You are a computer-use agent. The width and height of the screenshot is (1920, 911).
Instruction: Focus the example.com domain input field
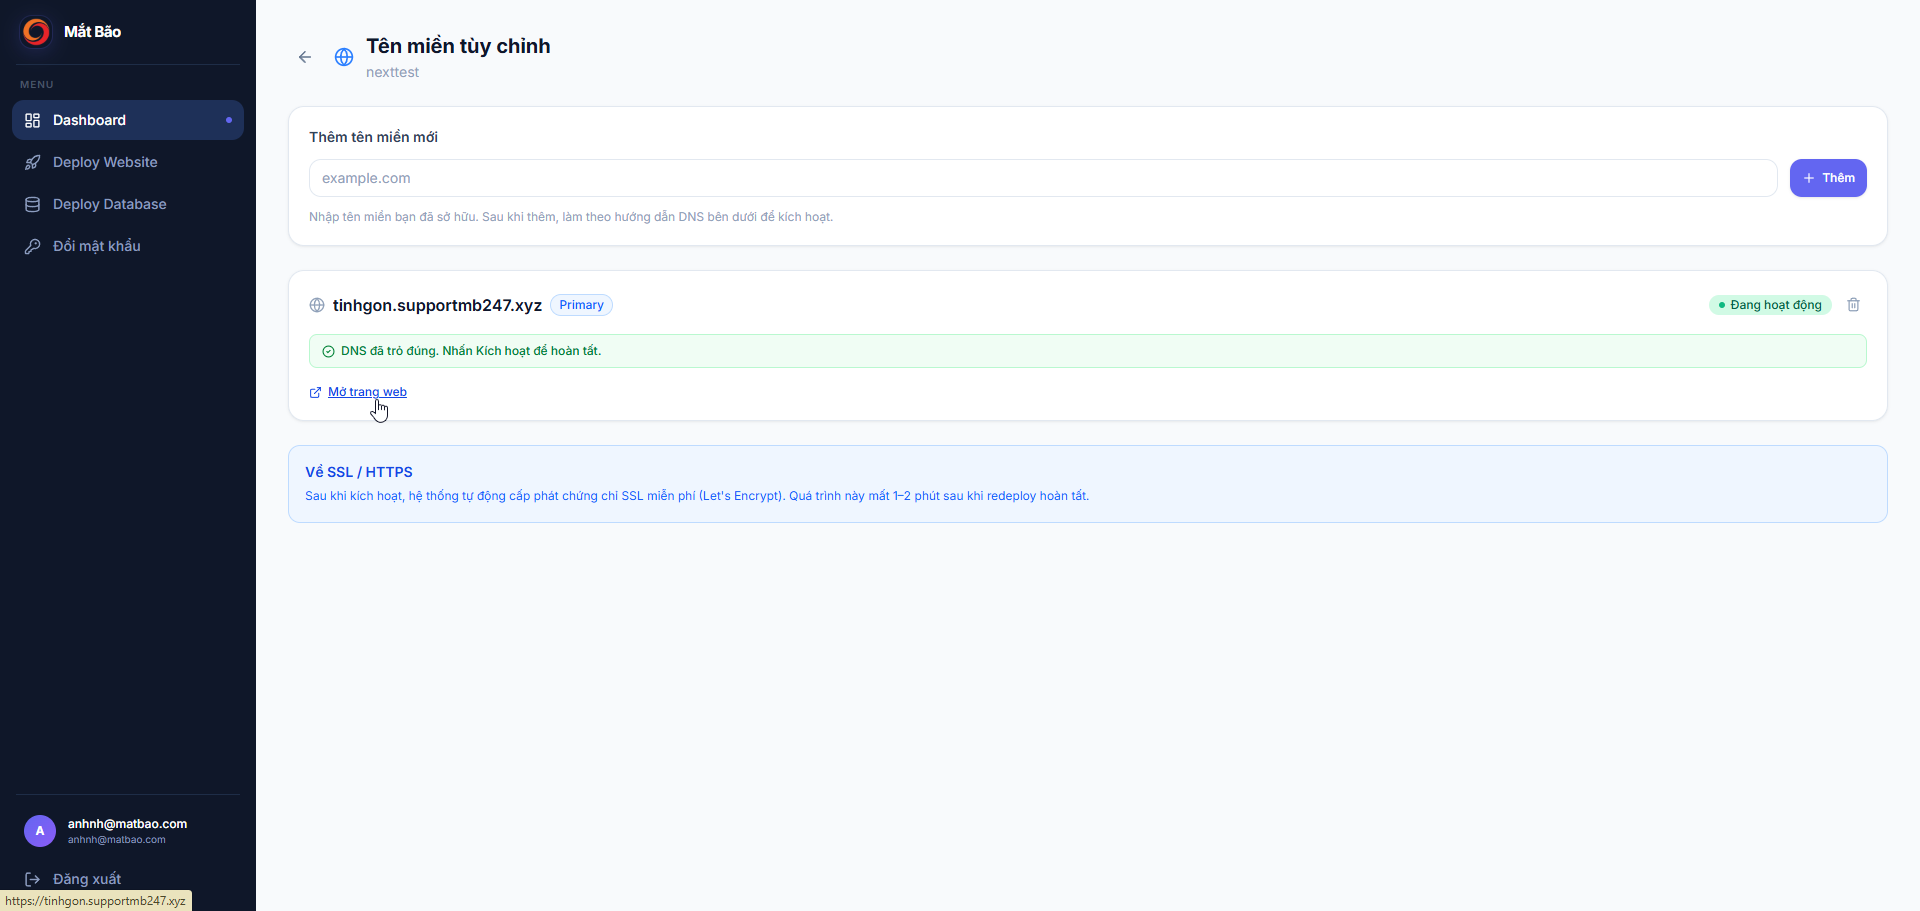point(1043,178)
